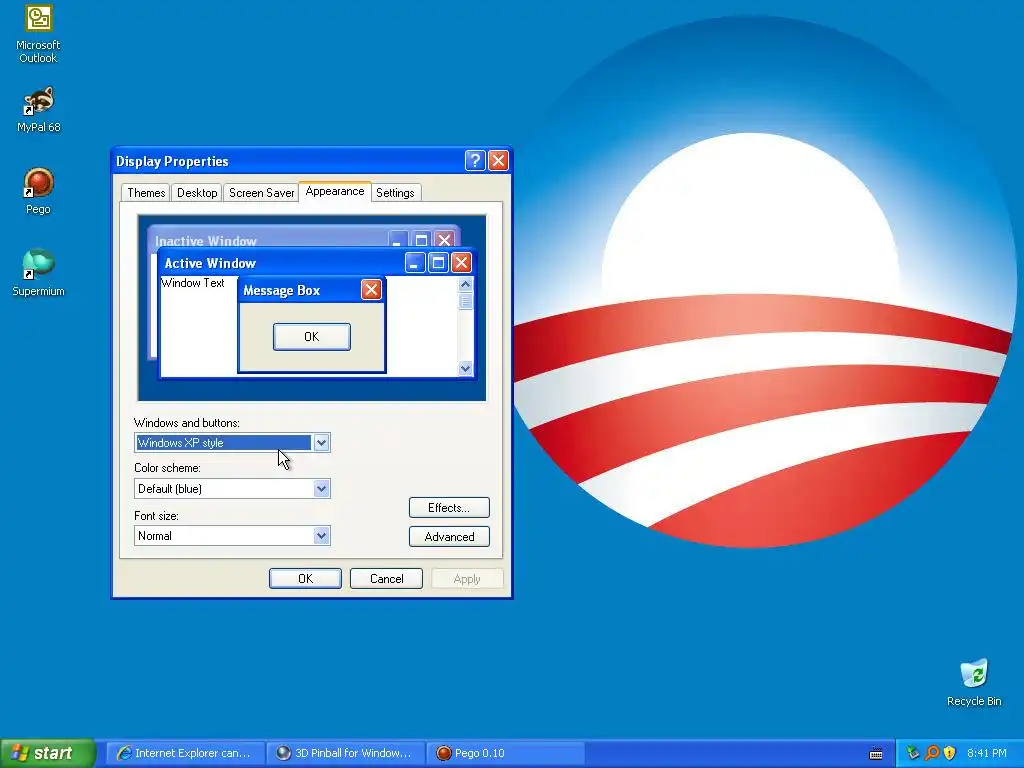Open the Desktop tab
This screenshot has height=768, width=1024.
[197, 193]
